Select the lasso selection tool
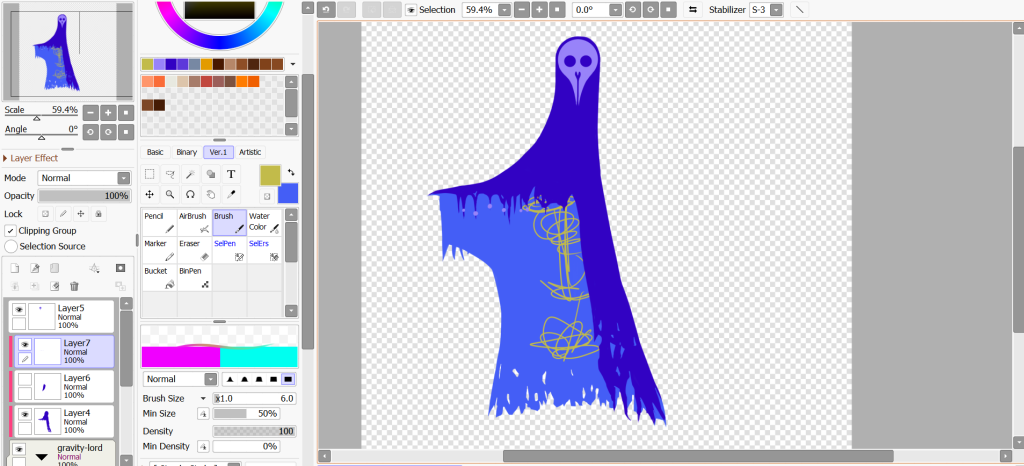This screenshot has width=1024, height=466. 170,174
